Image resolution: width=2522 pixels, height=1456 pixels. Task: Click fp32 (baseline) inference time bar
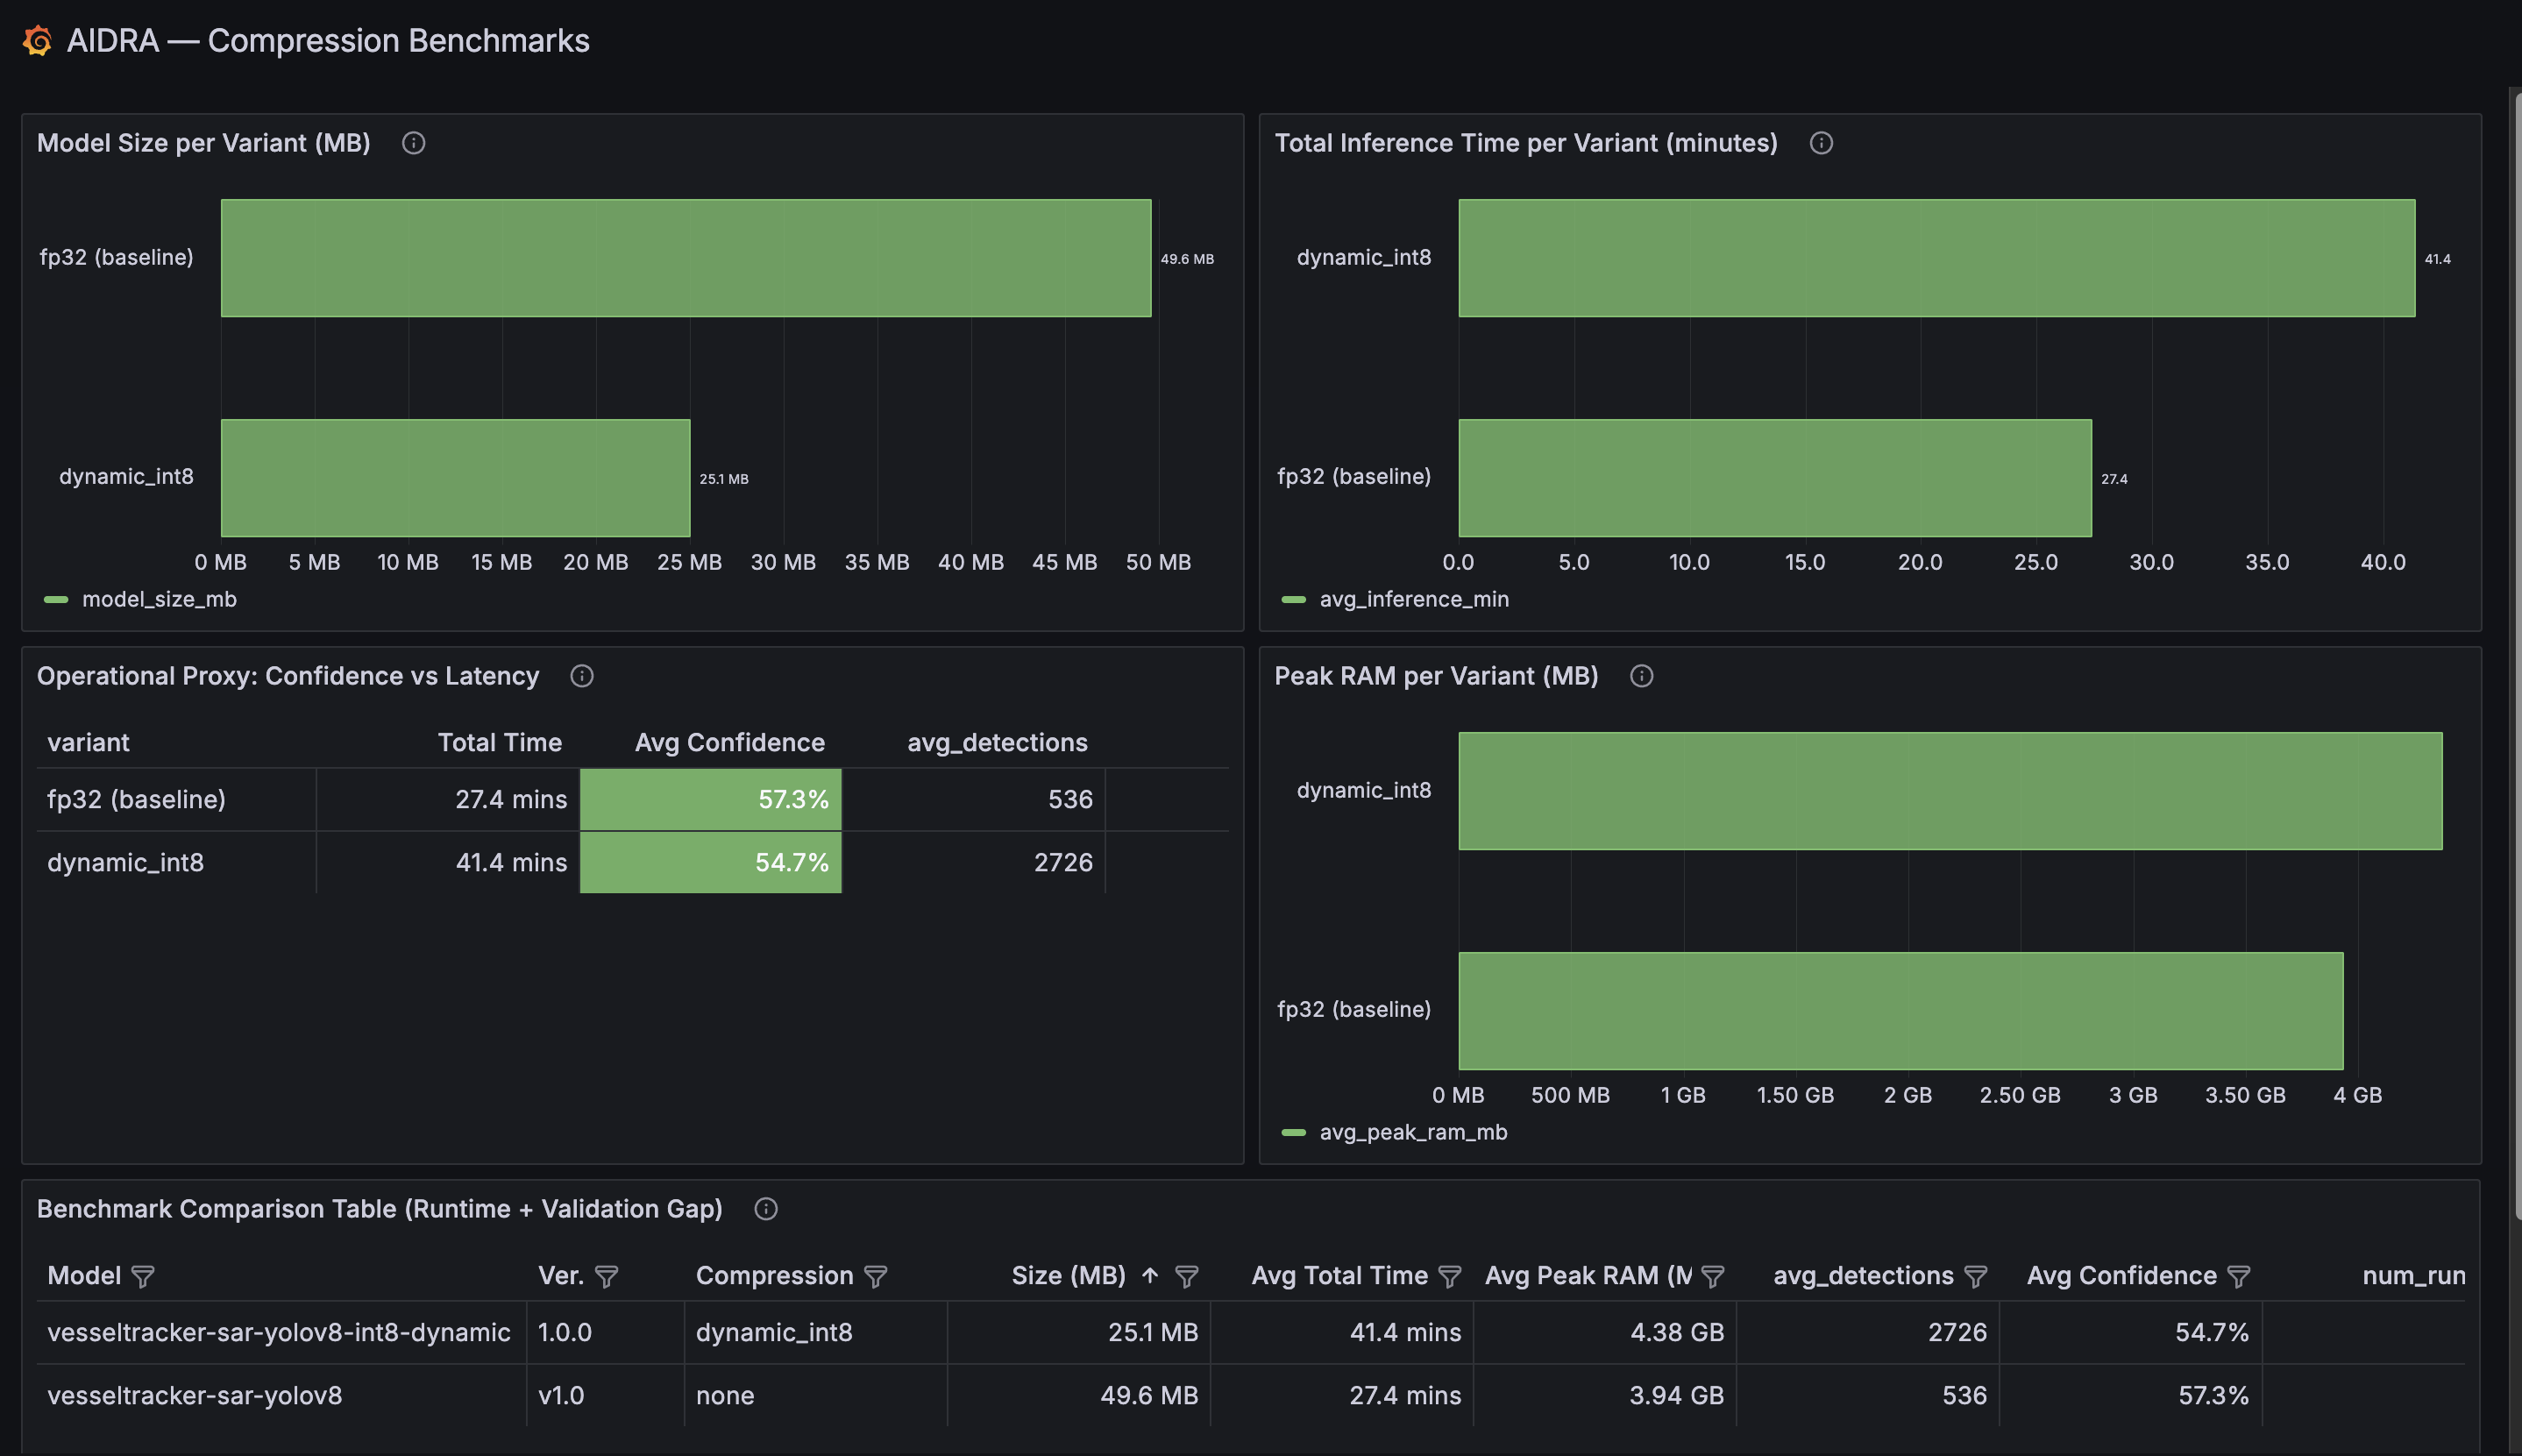coord(1775,478)
